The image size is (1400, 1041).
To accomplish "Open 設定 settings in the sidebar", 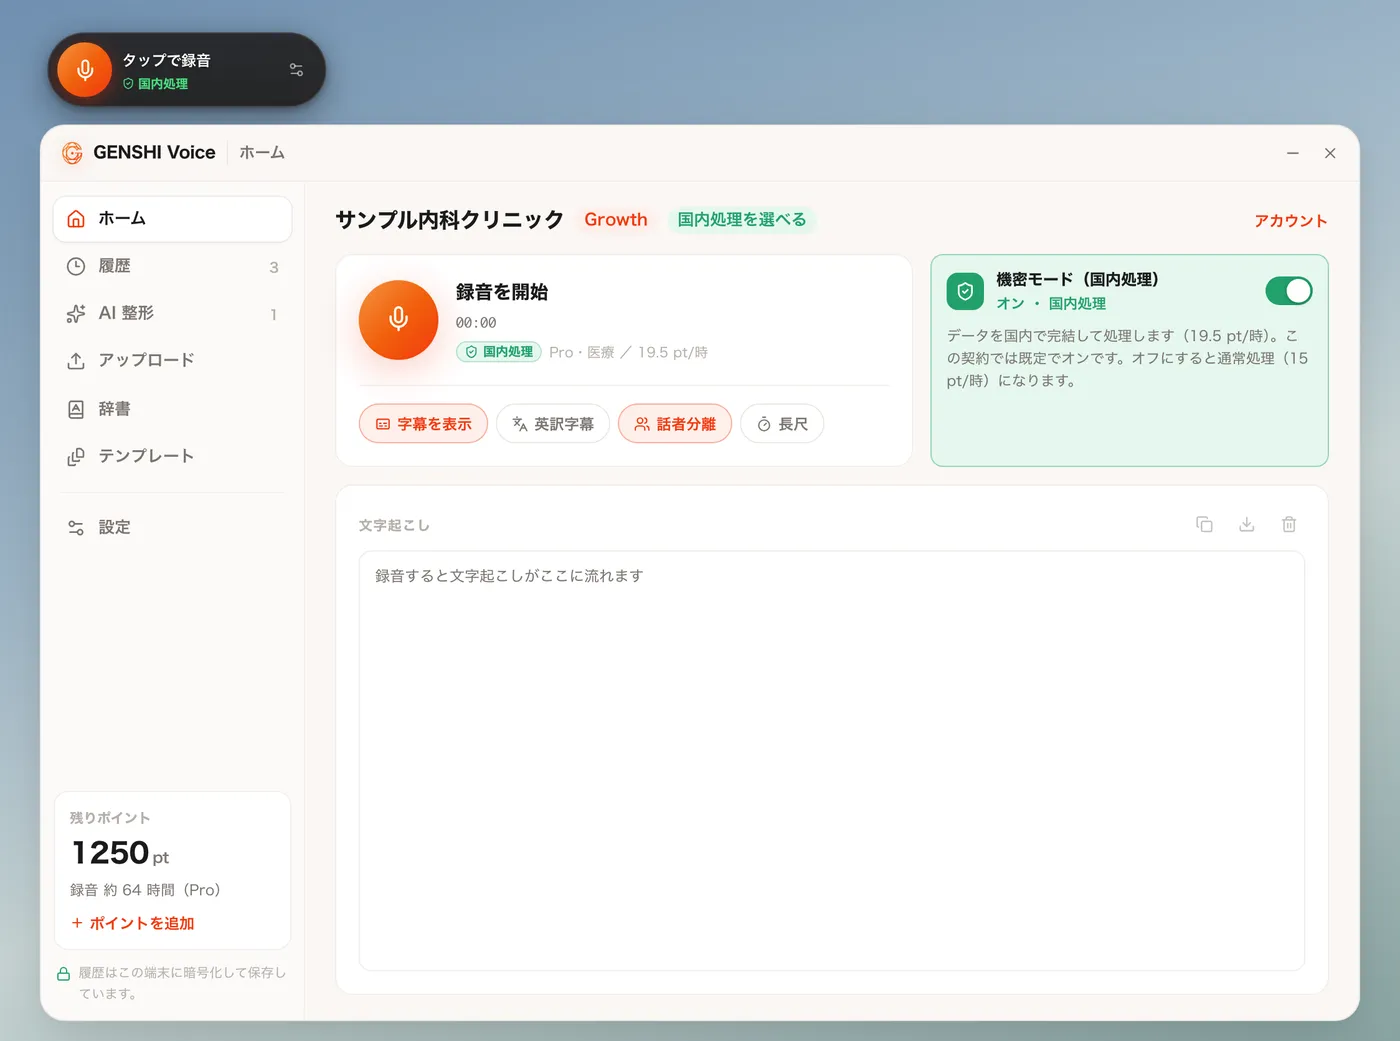I will [172, 527].
